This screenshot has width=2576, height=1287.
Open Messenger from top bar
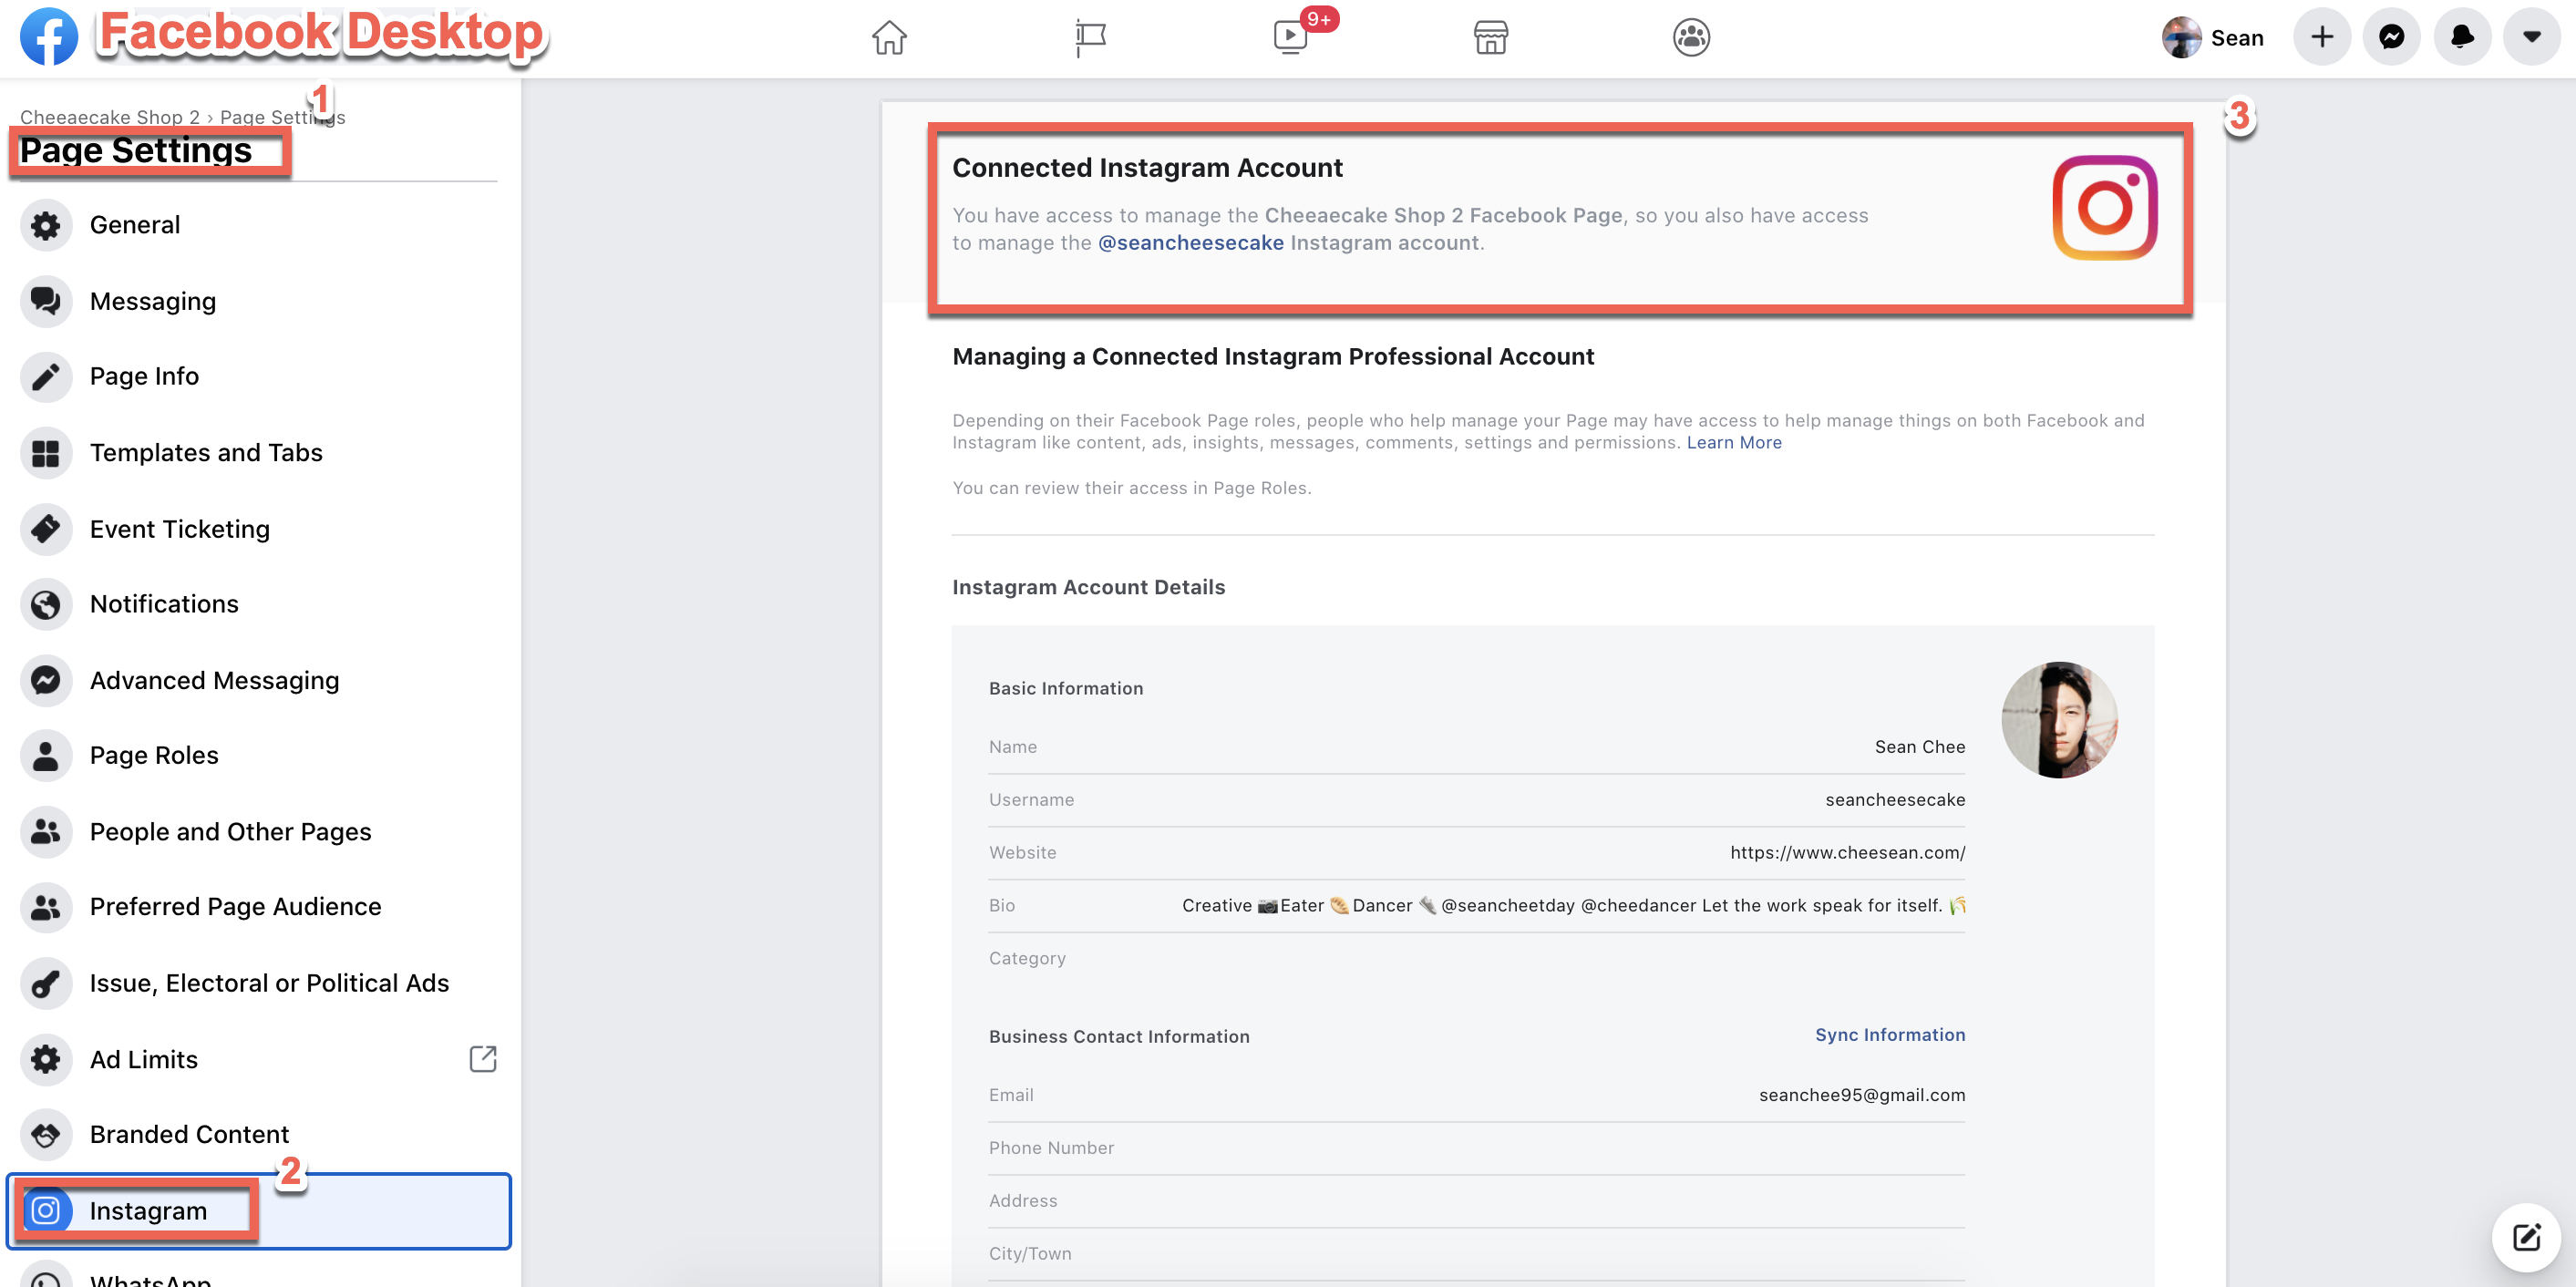point(2391,38)
